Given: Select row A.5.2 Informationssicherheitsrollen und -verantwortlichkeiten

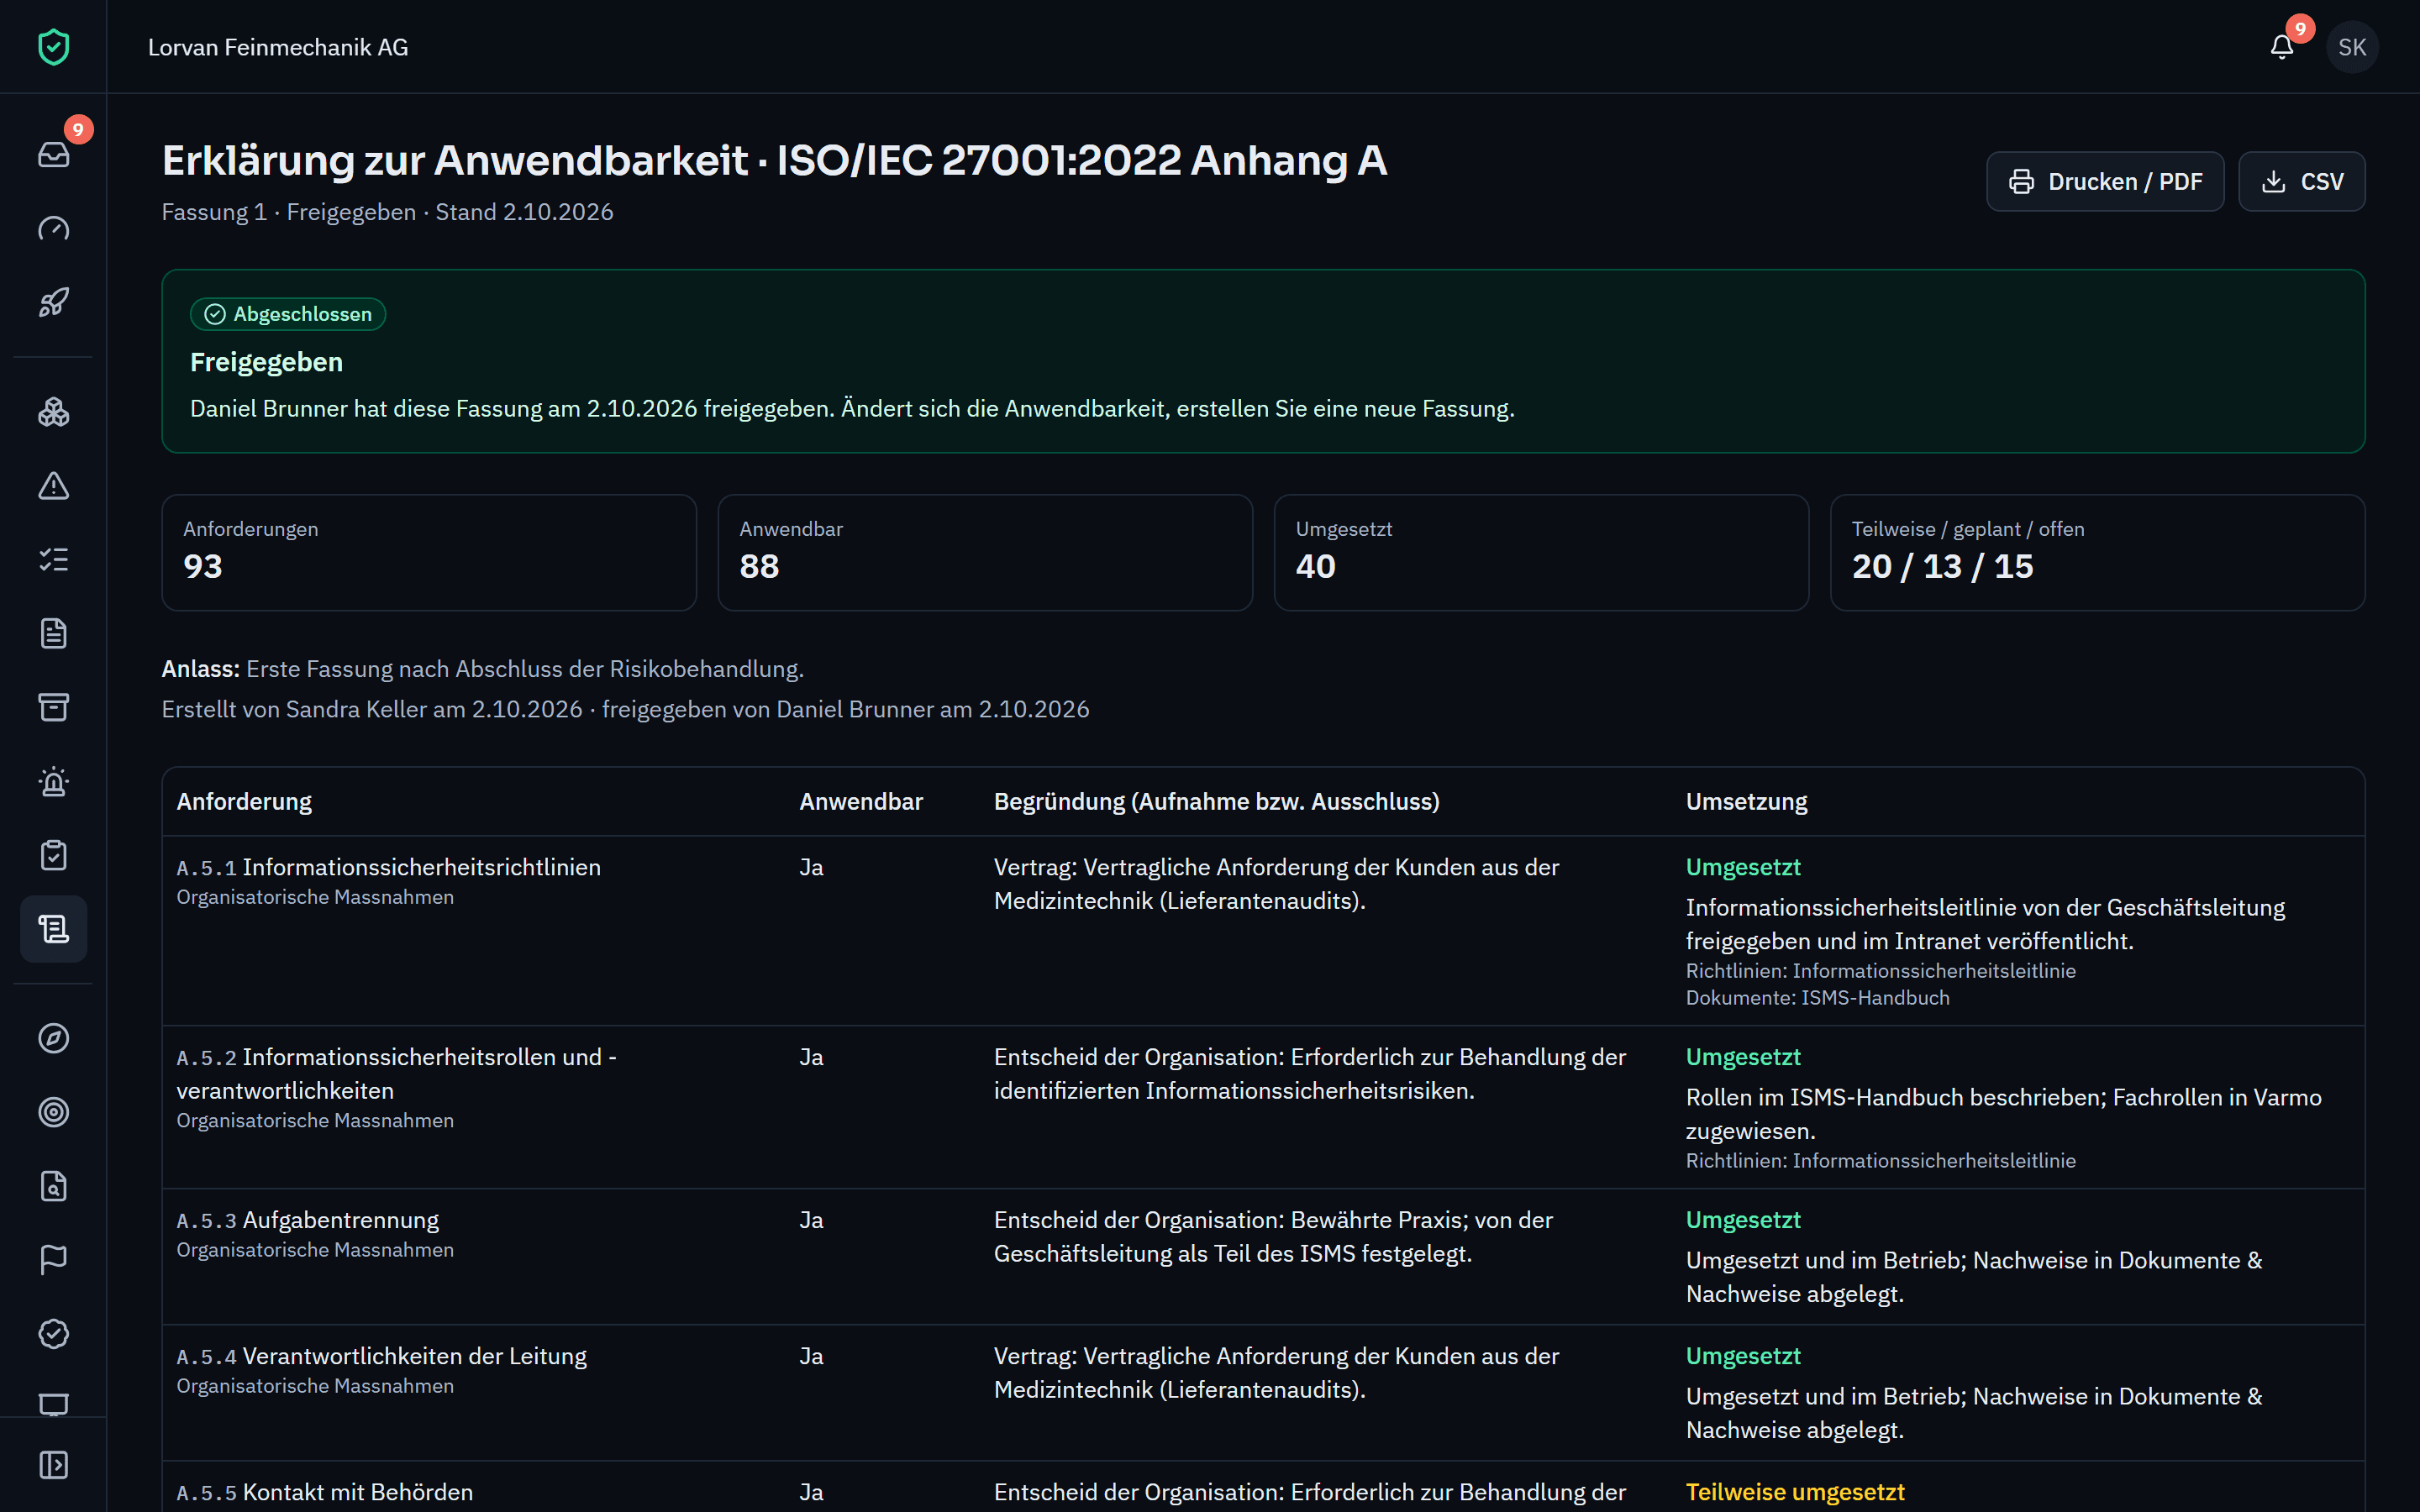Looking at the screenshot, I should coord(1263,1107).
